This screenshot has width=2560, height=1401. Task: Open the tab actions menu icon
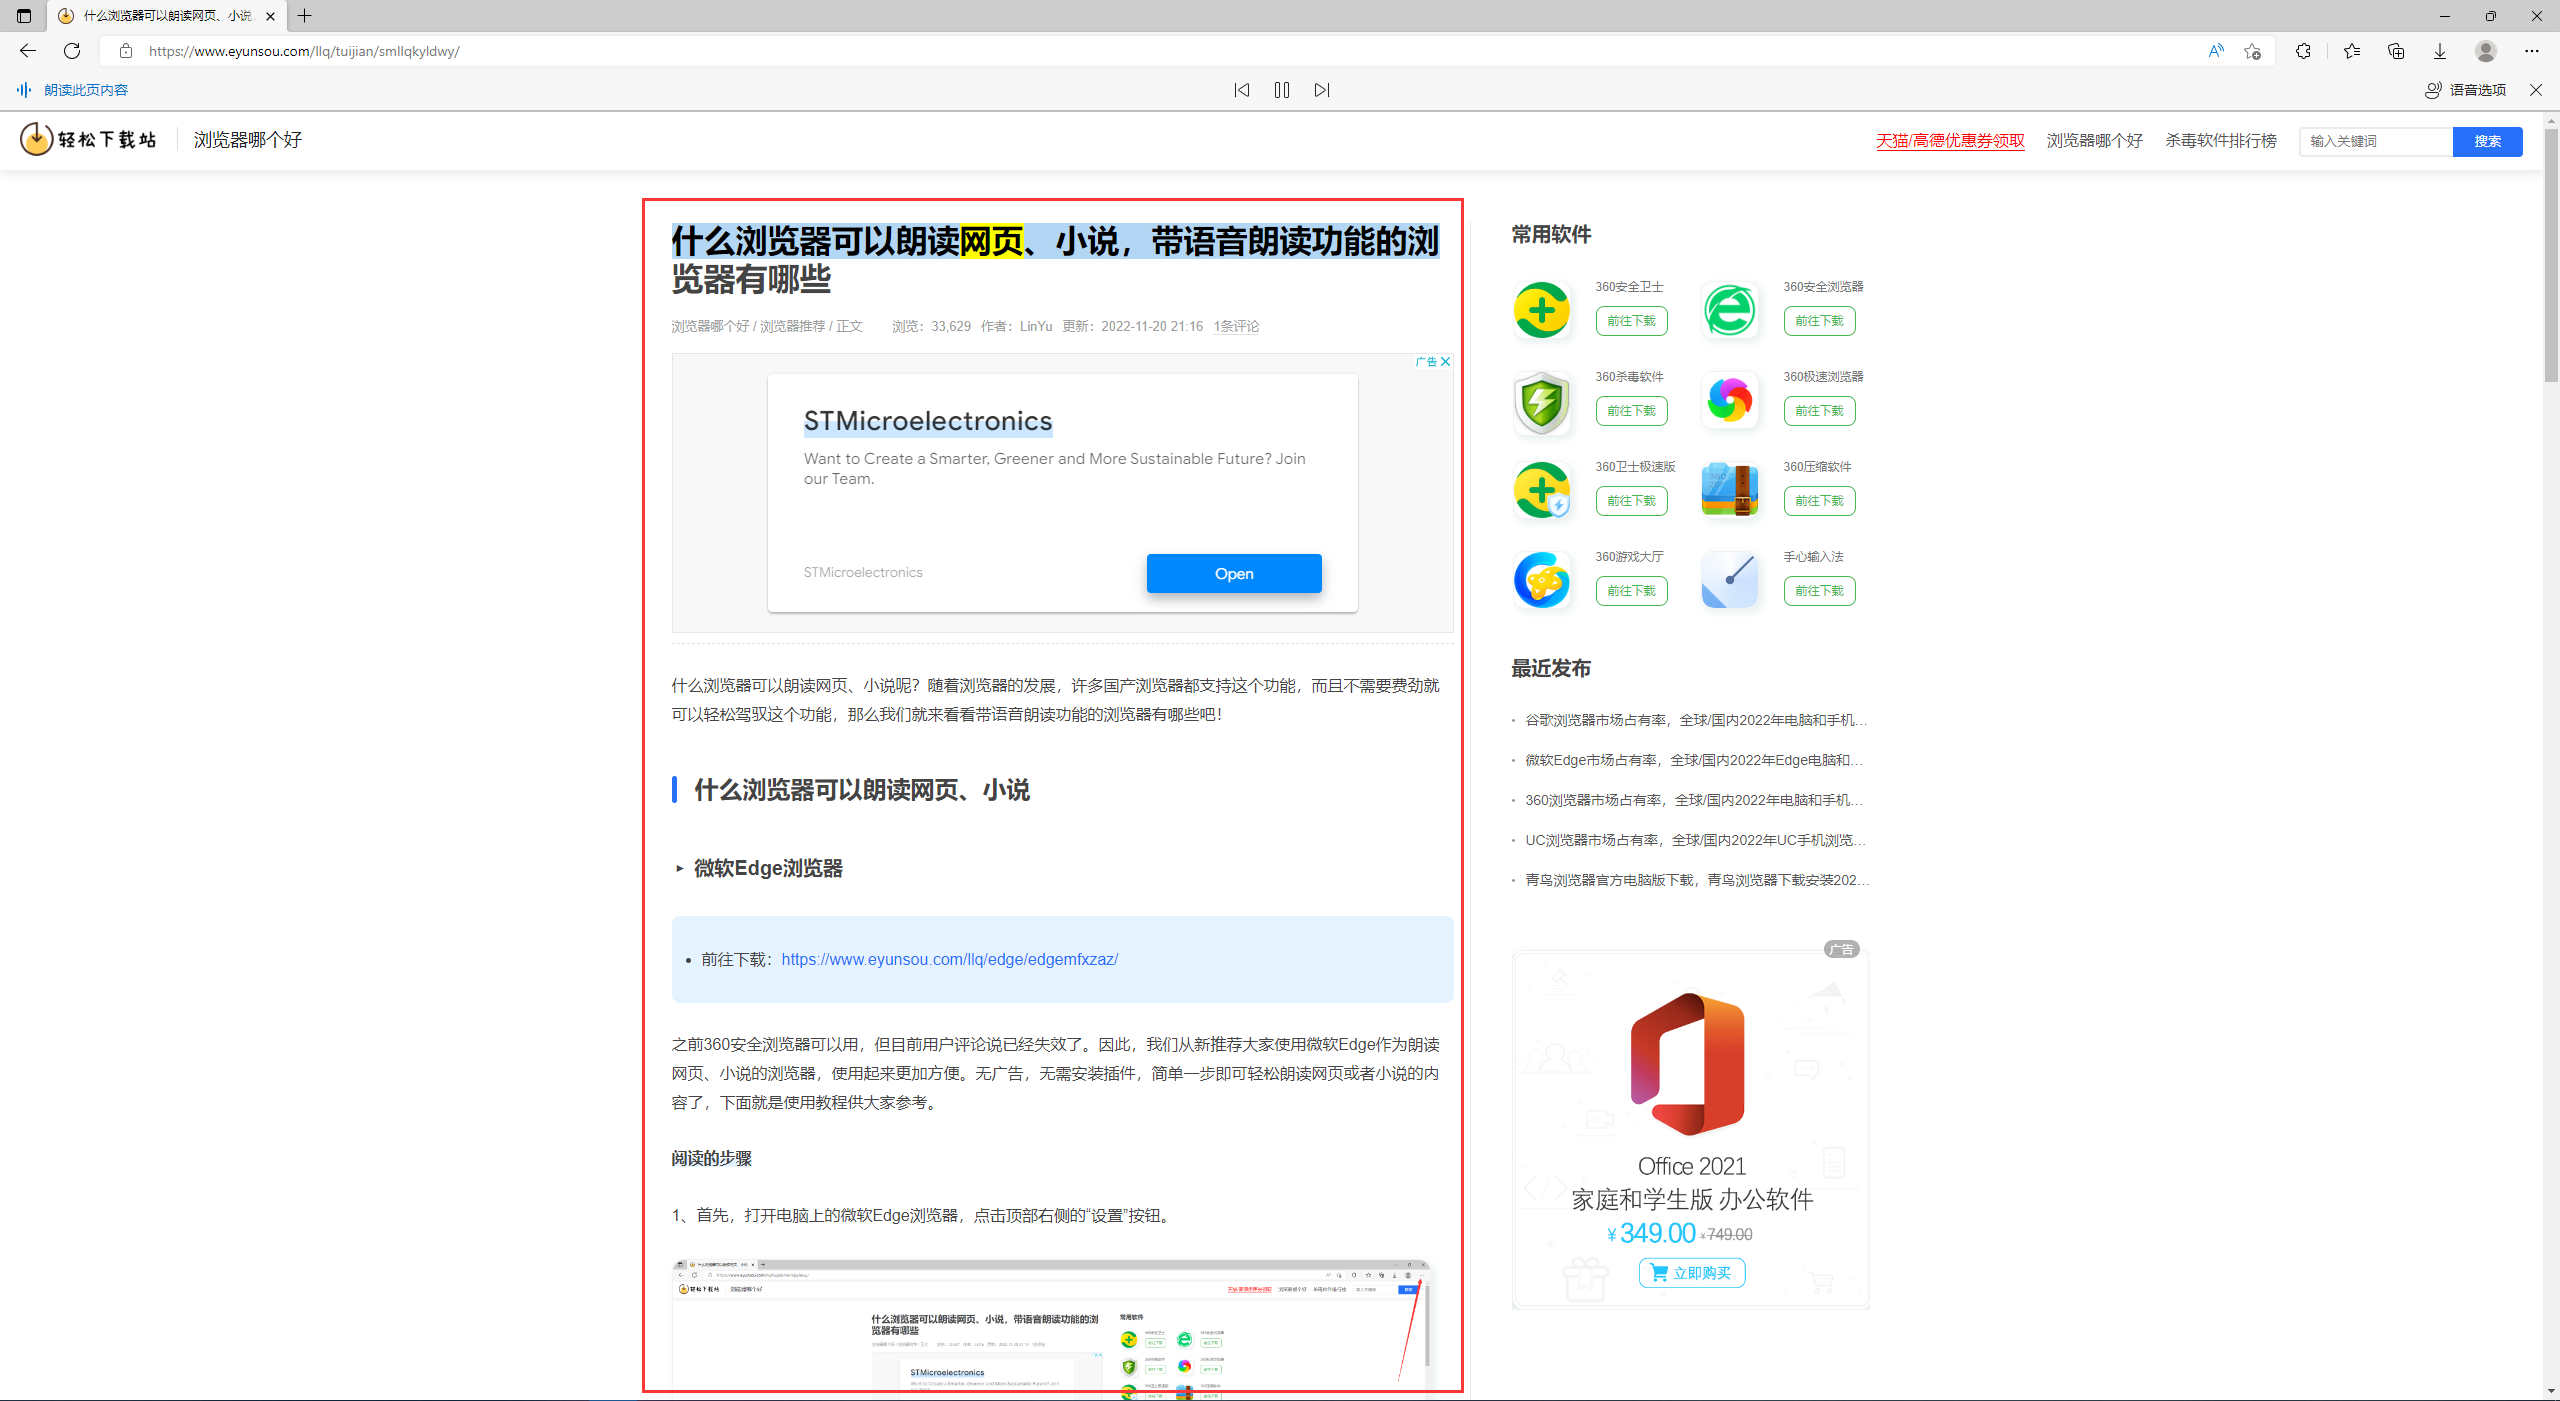pos(24,16)
